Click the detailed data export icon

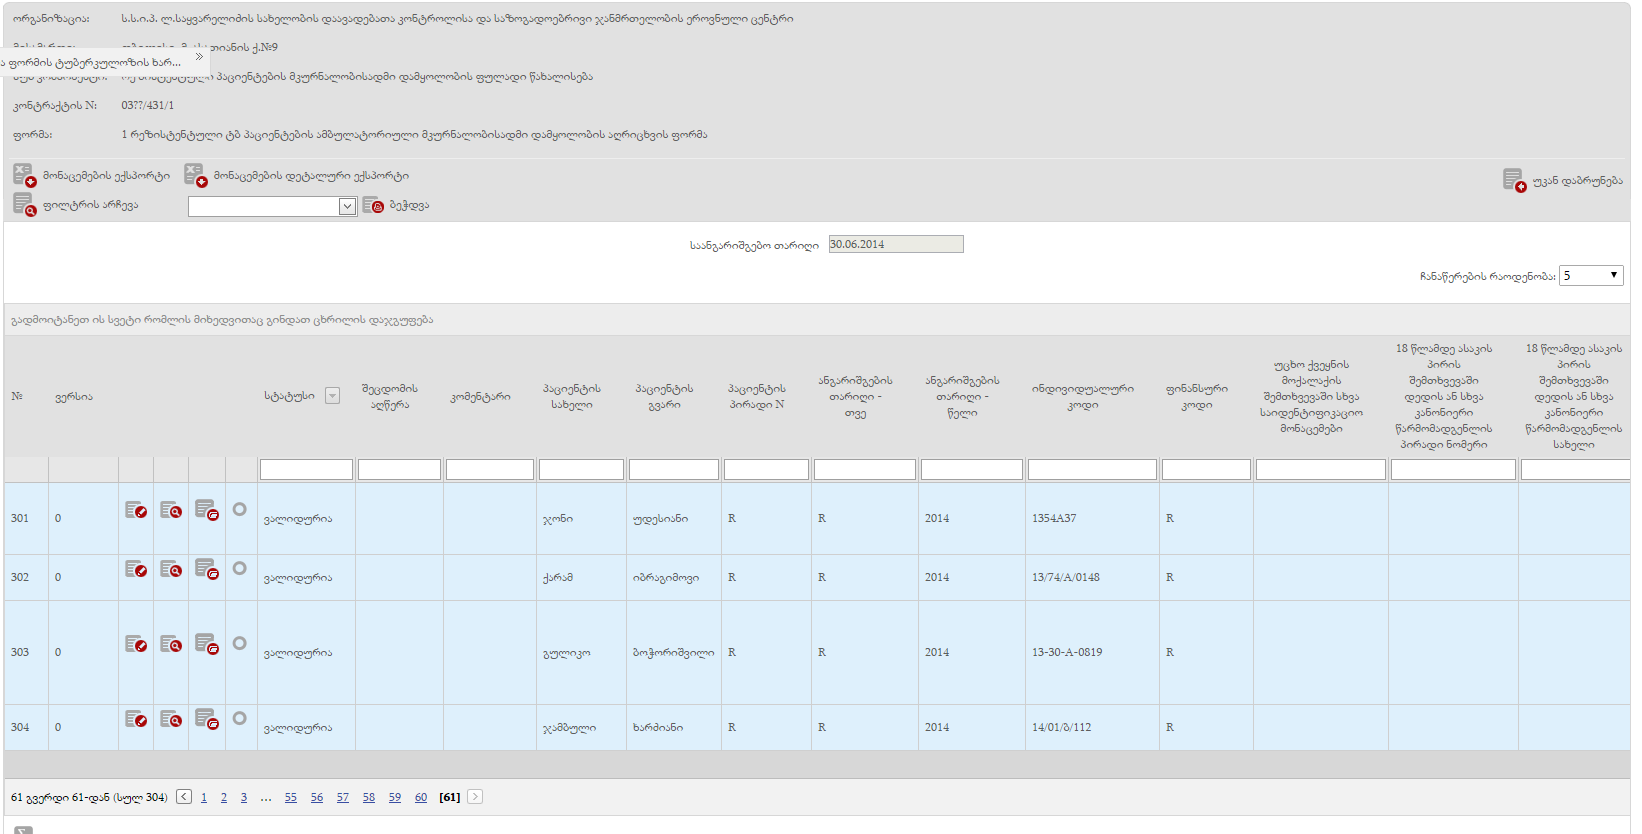[195, 176]
